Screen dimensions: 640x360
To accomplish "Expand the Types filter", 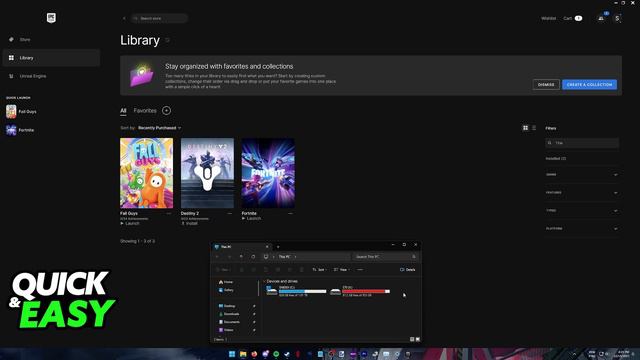I will pos(582,211).
